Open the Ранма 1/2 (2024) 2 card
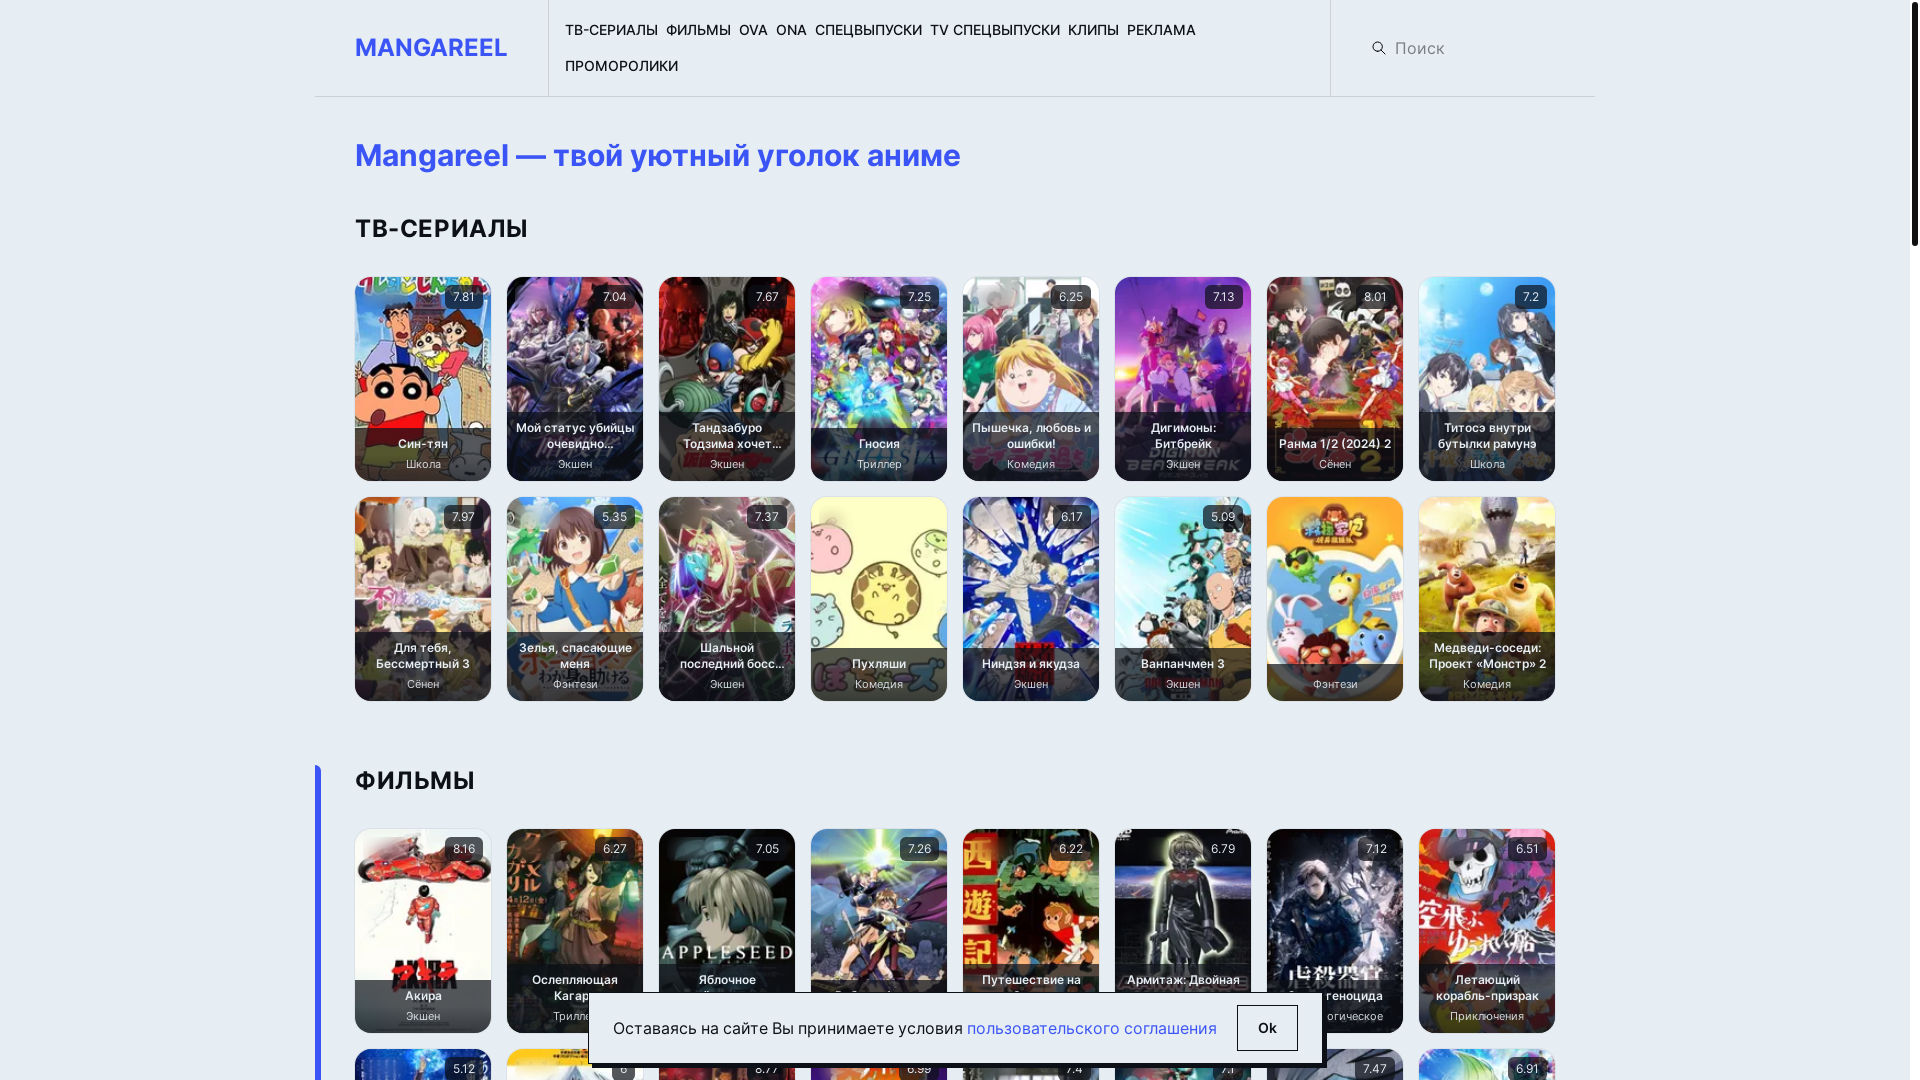Viewport: 1920px width, 1080px height. point(1335,379)
